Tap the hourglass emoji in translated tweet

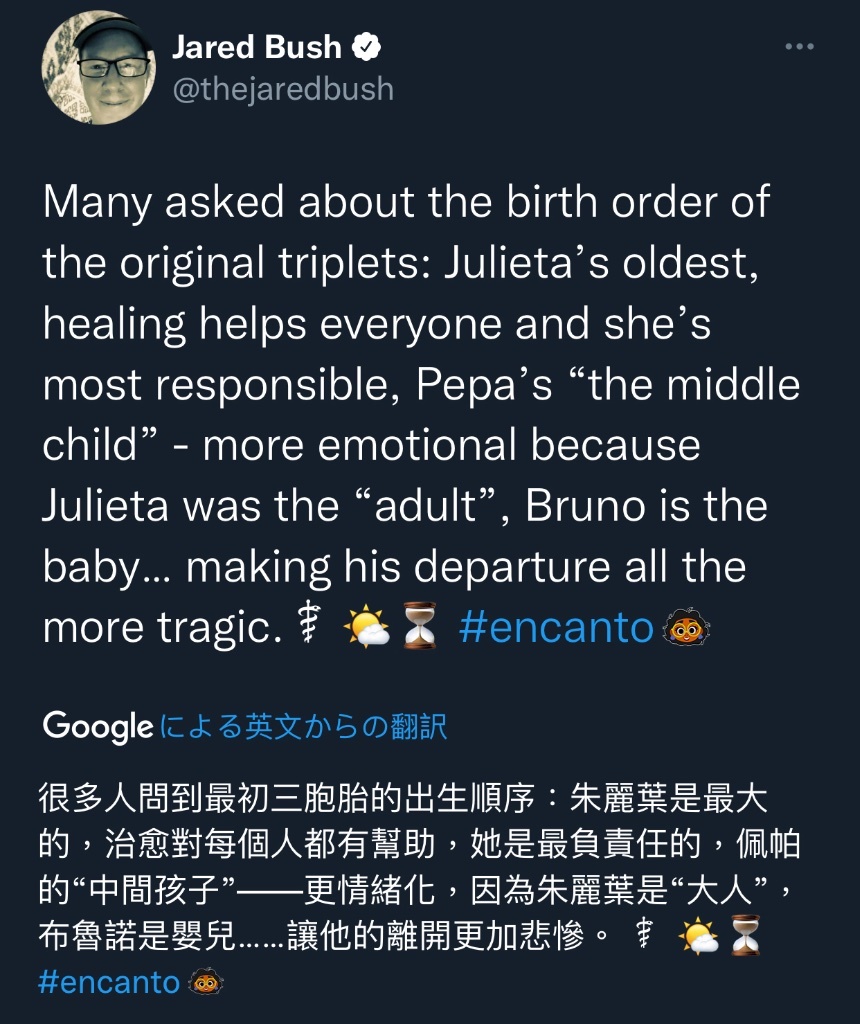[745, 935]
